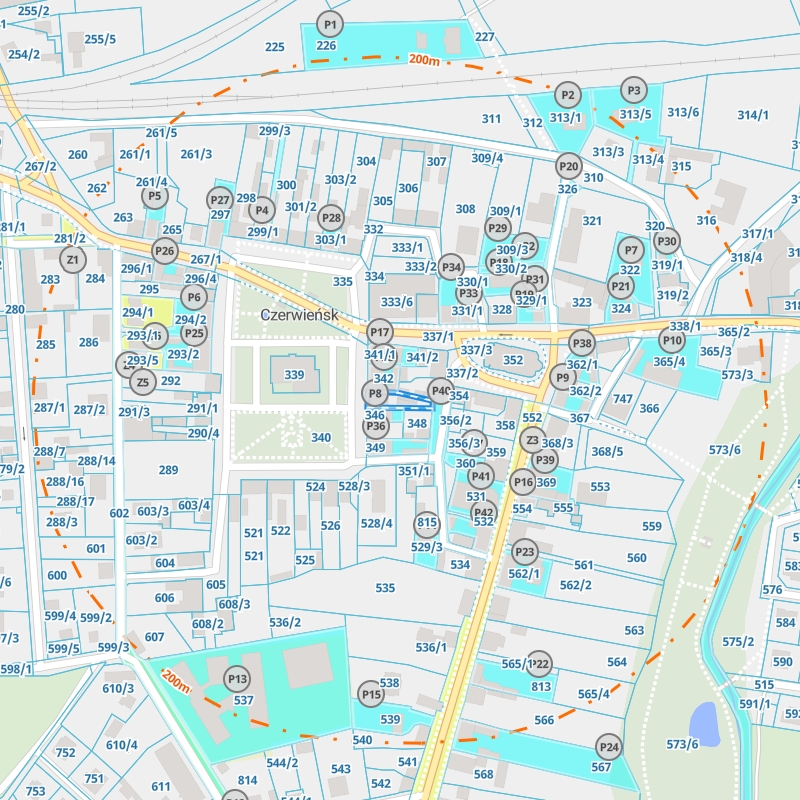Click the P15 marker near parcel 539
This screenshot has height=800, width=800.
click(371, 694)
